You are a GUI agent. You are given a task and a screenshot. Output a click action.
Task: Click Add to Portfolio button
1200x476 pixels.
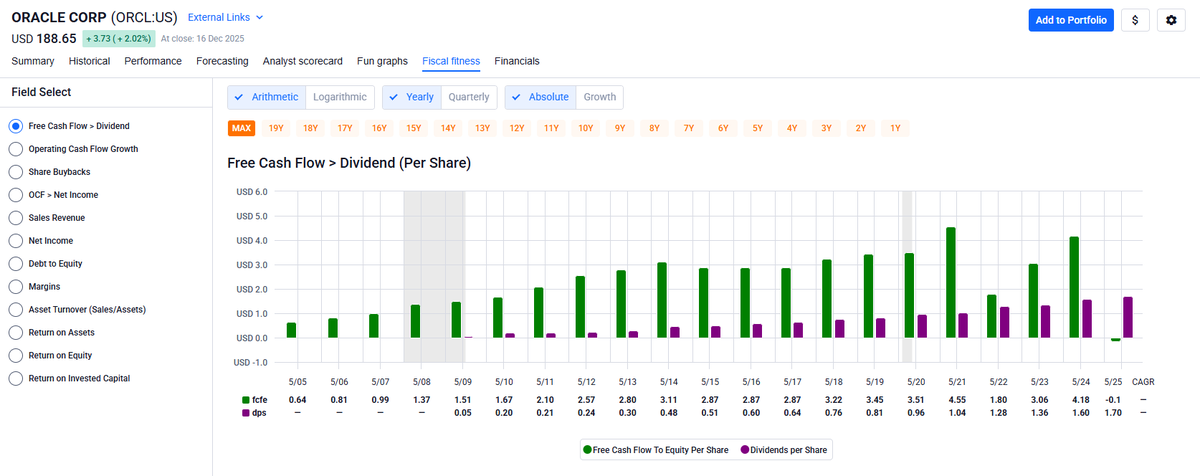point(1071,20)
